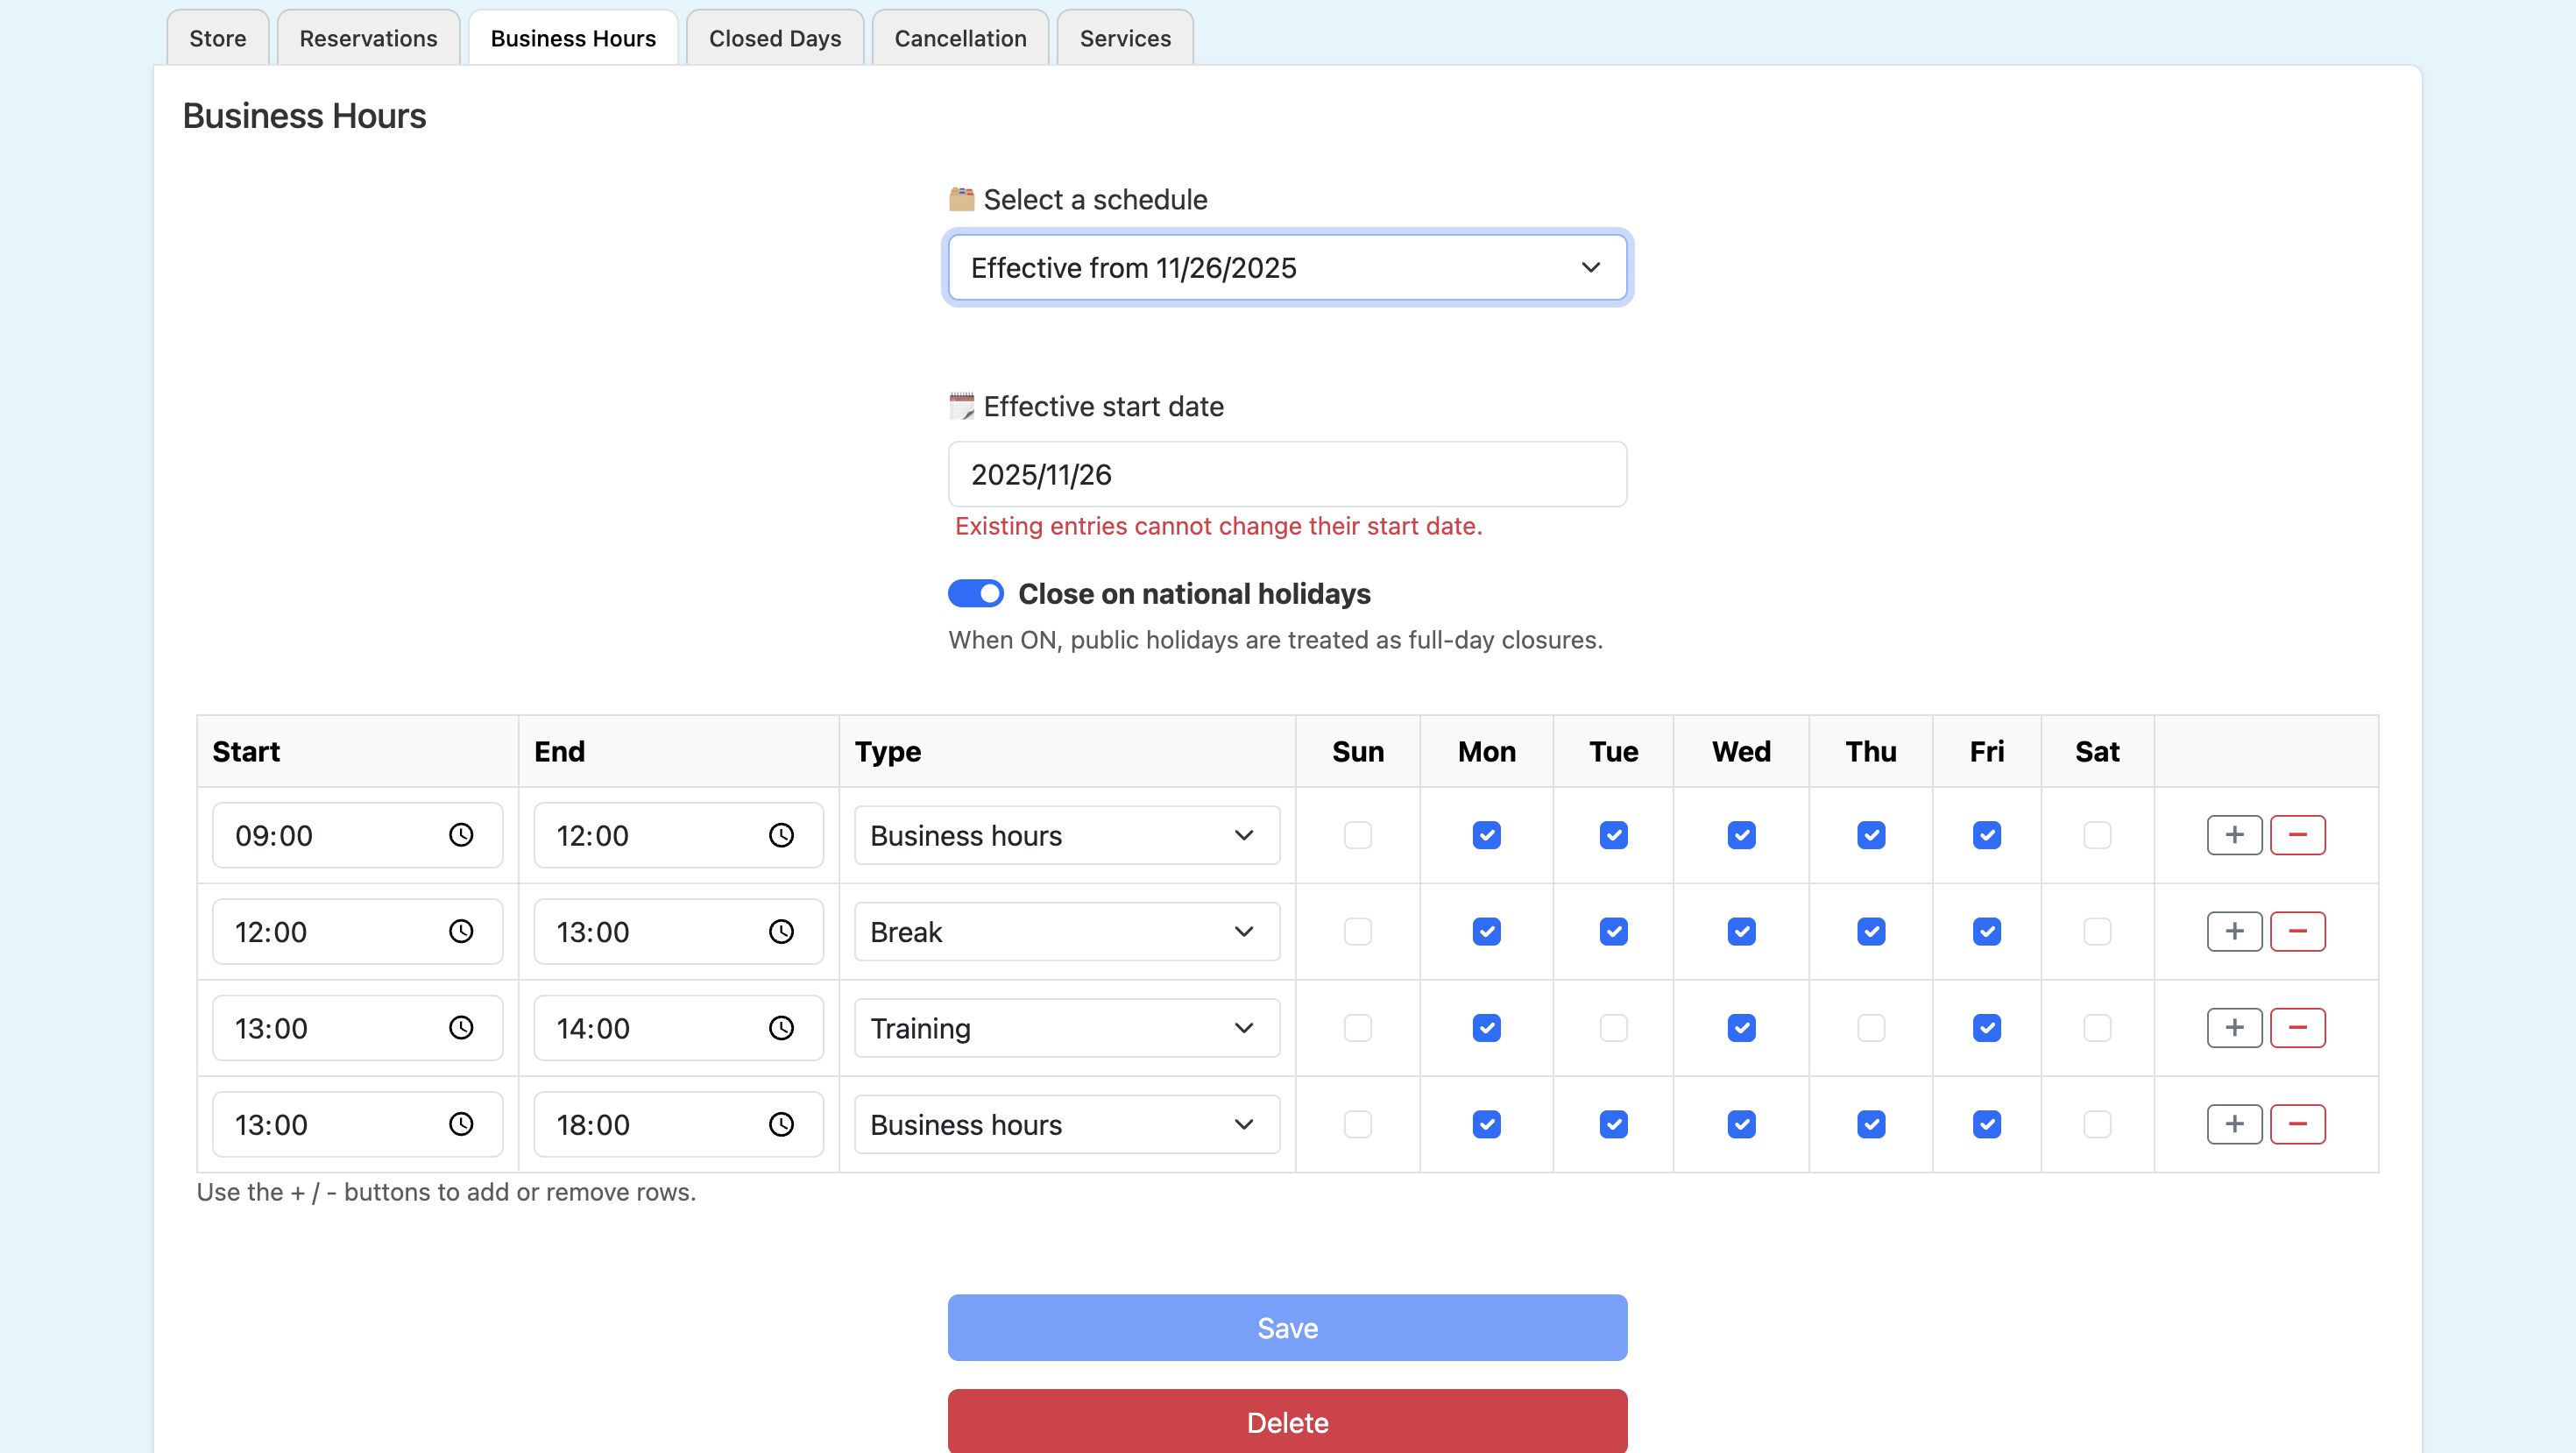2576x1453 pixels.
Task: Add row after the Break row
Action: click(2234, 931)
